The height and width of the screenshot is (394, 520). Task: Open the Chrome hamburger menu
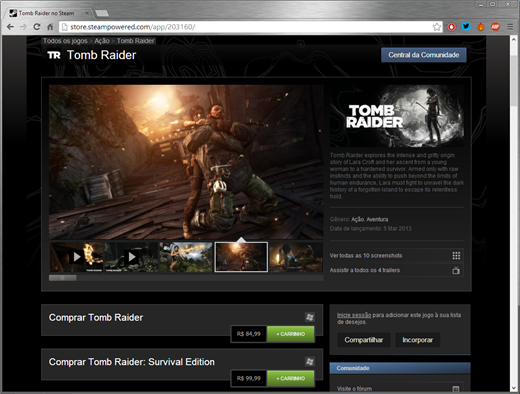coord(510,27)
